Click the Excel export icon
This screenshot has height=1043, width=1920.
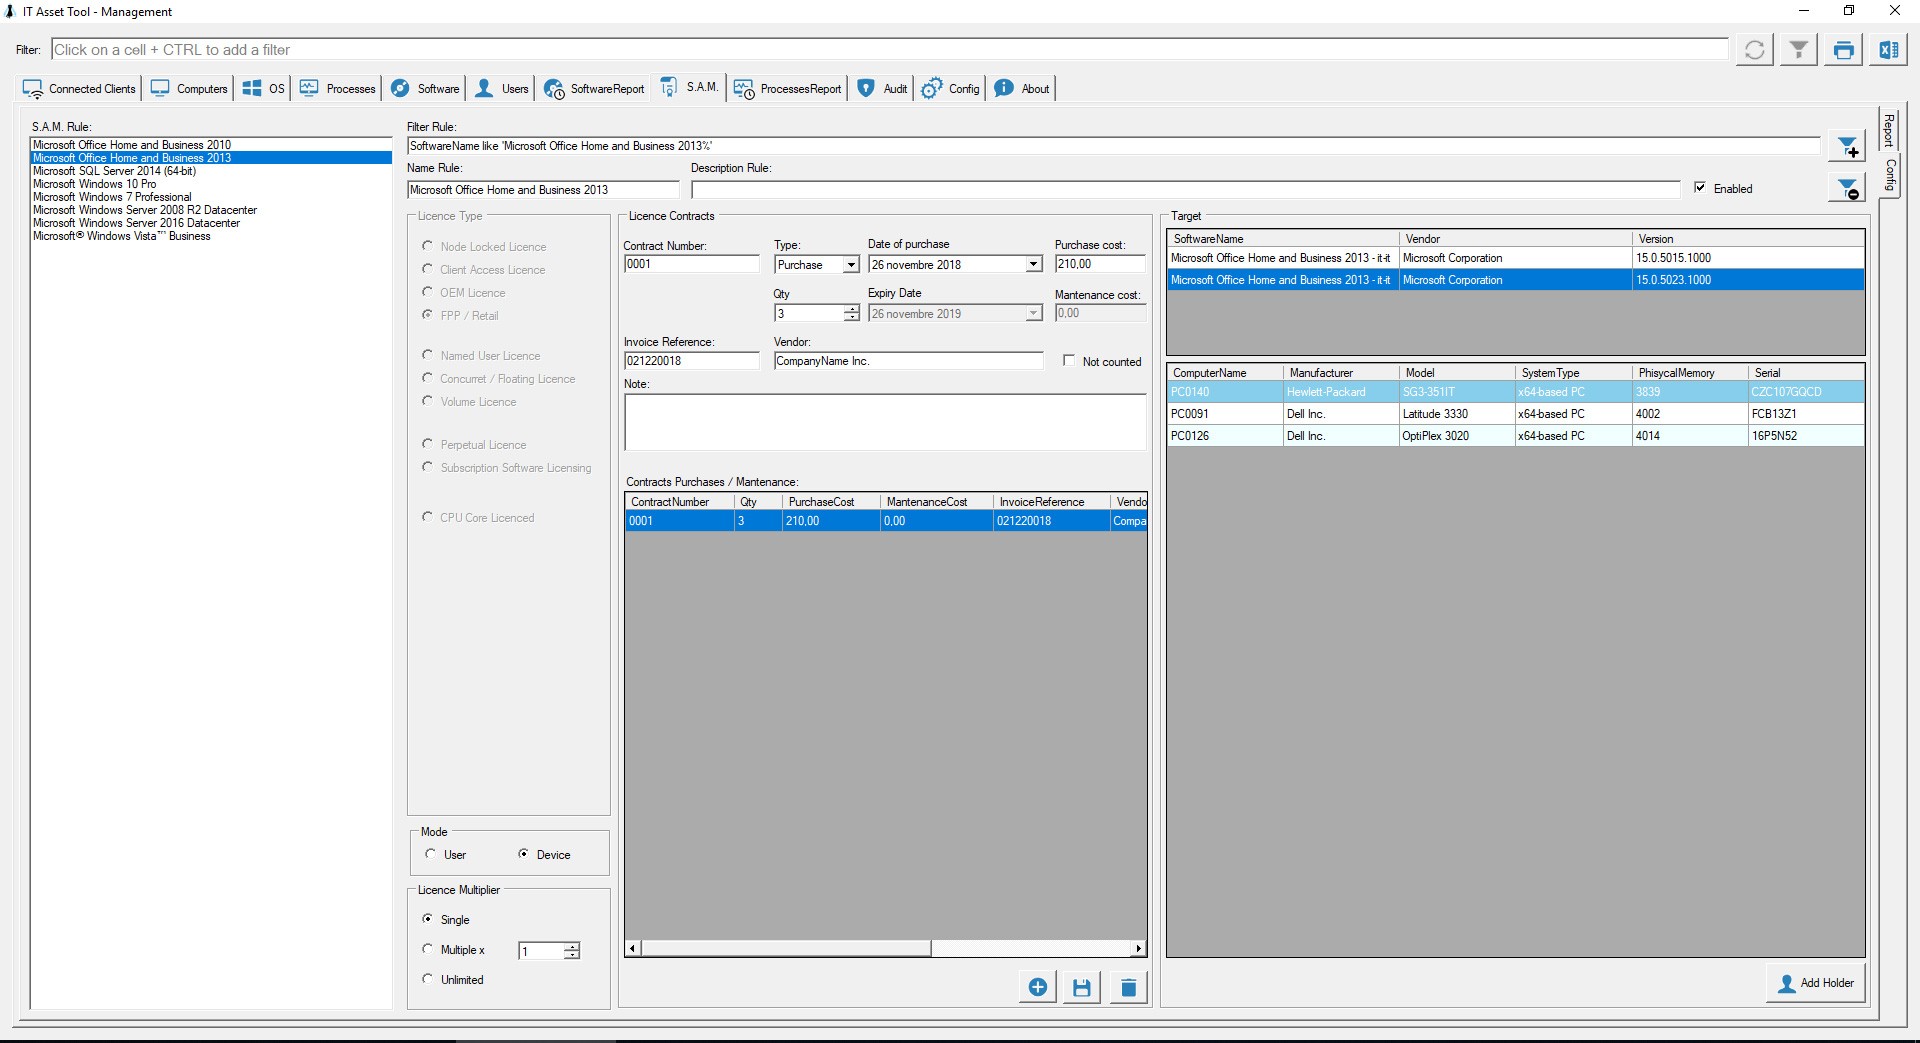[1888, 50]
